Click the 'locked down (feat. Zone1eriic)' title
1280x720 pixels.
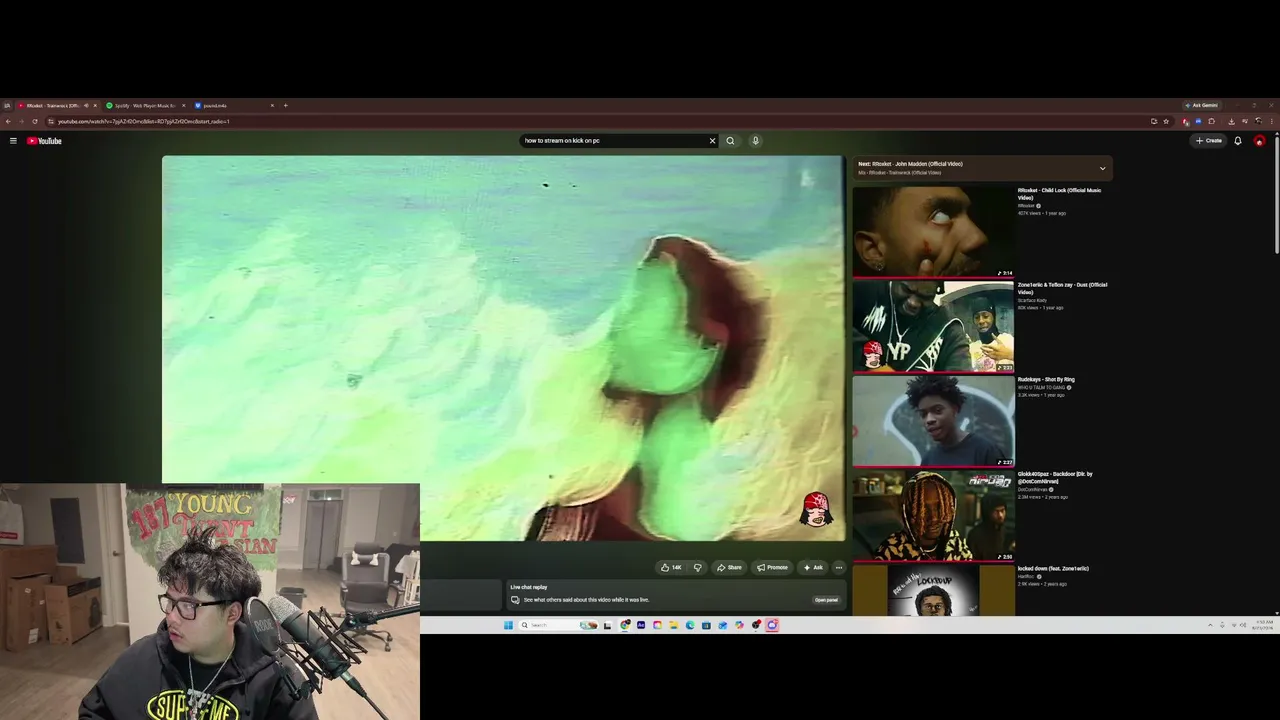(1053, 569)
